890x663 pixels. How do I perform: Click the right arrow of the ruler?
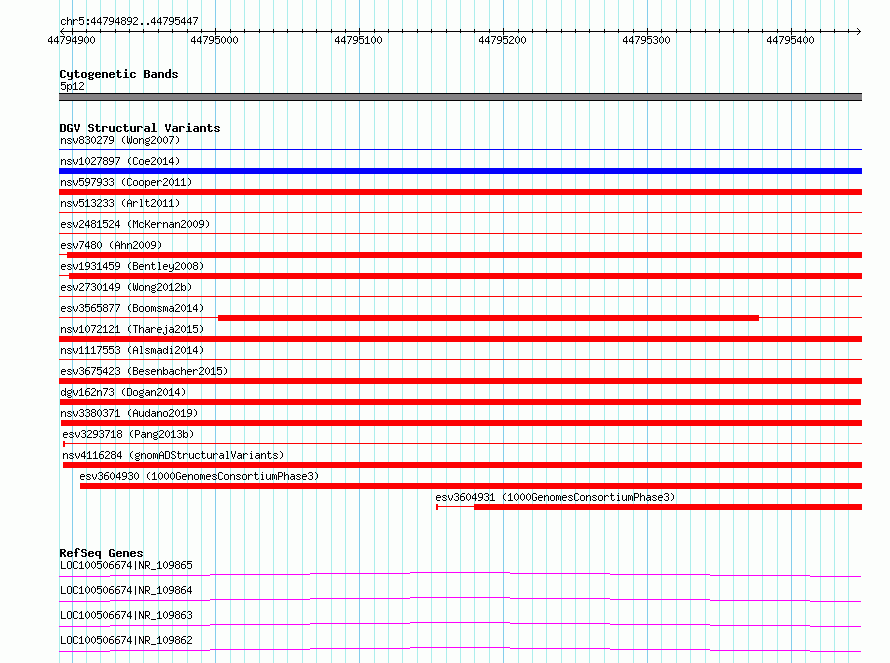[x=858, y=31]
